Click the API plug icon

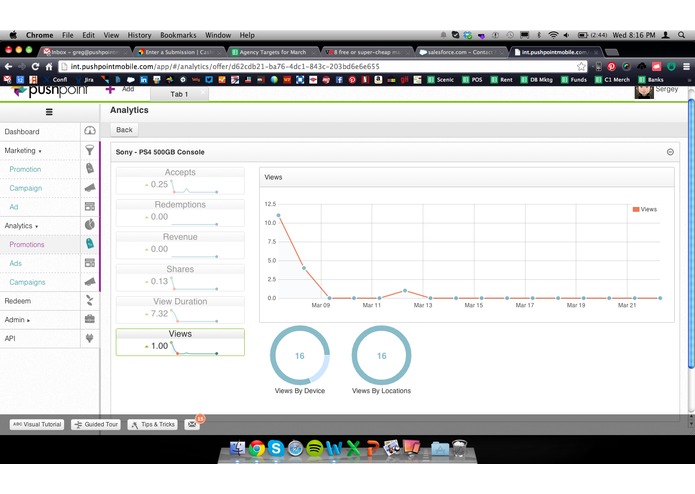(x=90, y=338)
